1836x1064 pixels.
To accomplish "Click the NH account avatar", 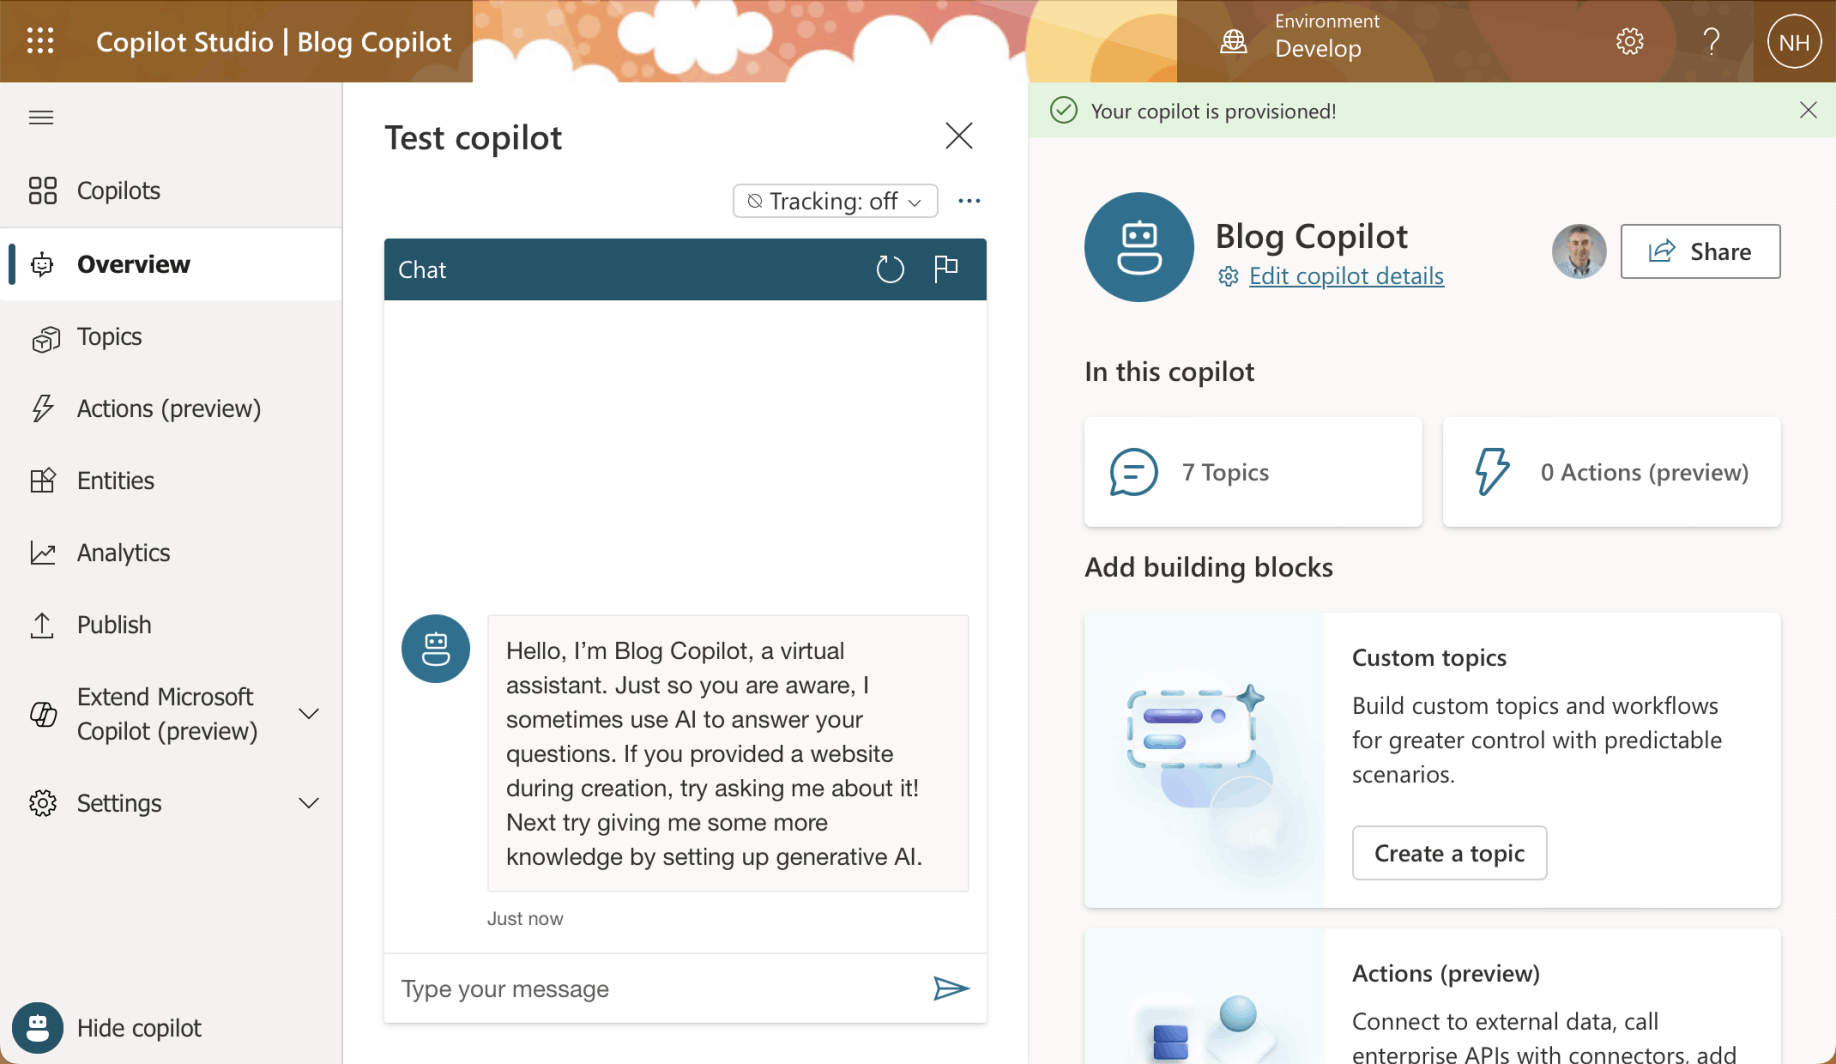I will tap(1794, 42).
